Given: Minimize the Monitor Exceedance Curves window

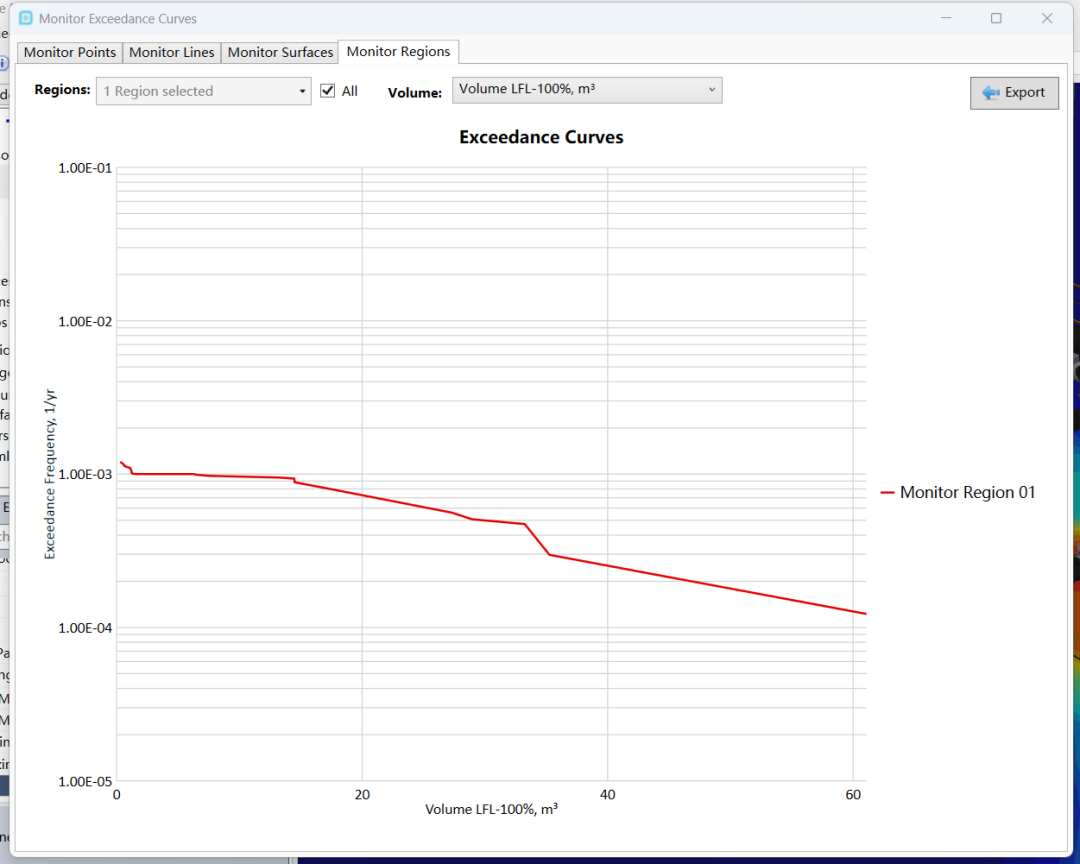Looking at the screenshot, I should [946, 19].
